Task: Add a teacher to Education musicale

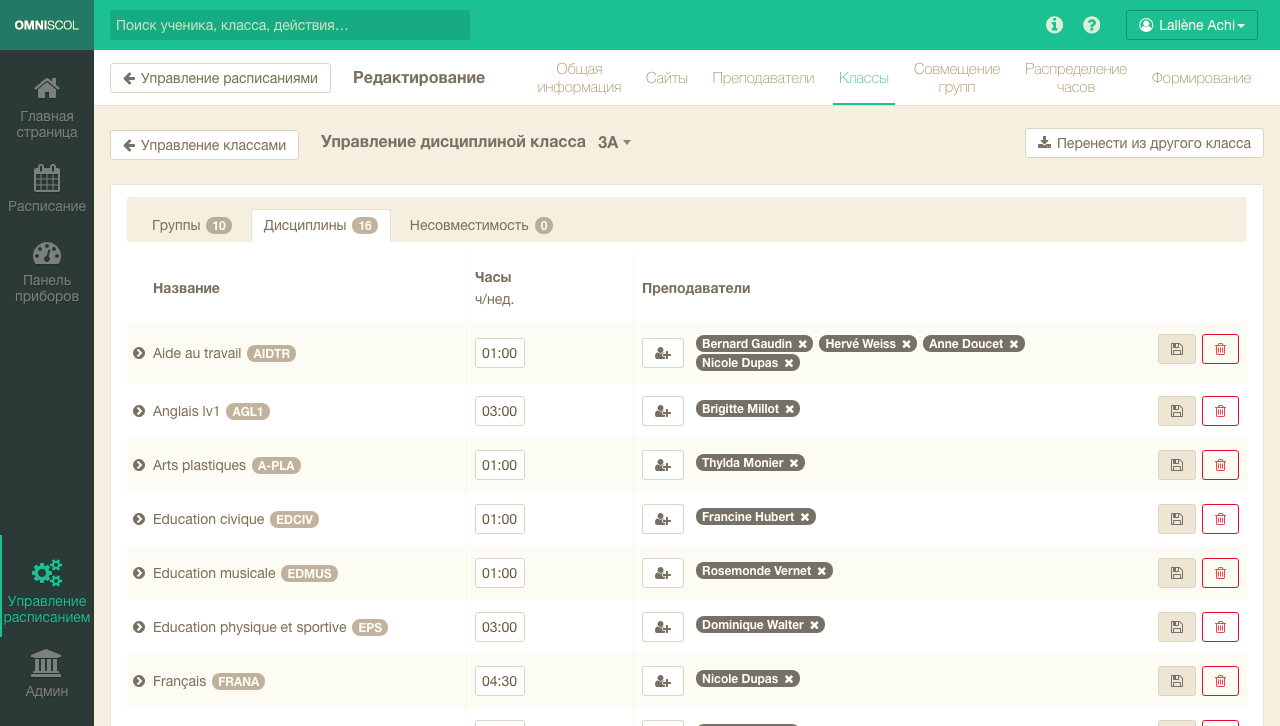Action: pyautogui.click(x=662, y=573)
